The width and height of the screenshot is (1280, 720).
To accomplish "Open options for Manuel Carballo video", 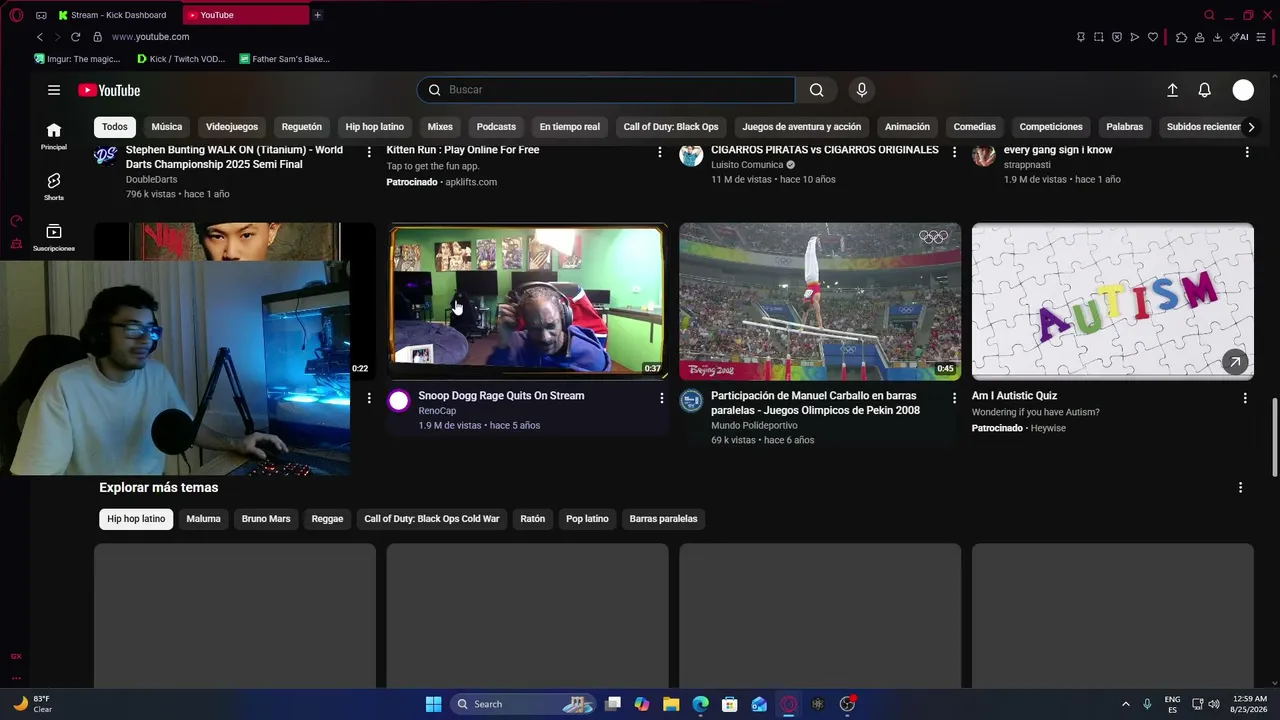I will [954, 398].
